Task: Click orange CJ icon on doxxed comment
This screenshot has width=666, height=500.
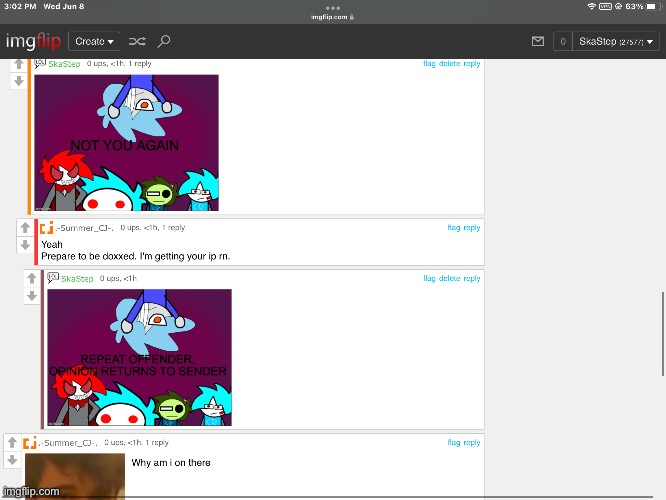Action: (47, 228)
